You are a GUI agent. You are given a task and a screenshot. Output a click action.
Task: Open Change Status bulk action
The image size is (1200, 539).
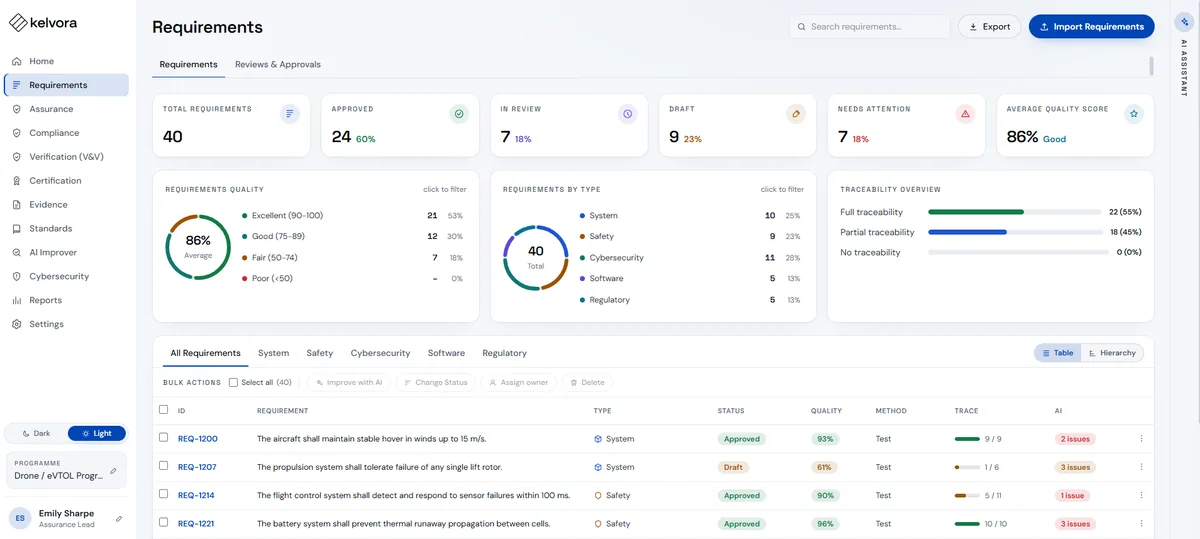point(435,382)
